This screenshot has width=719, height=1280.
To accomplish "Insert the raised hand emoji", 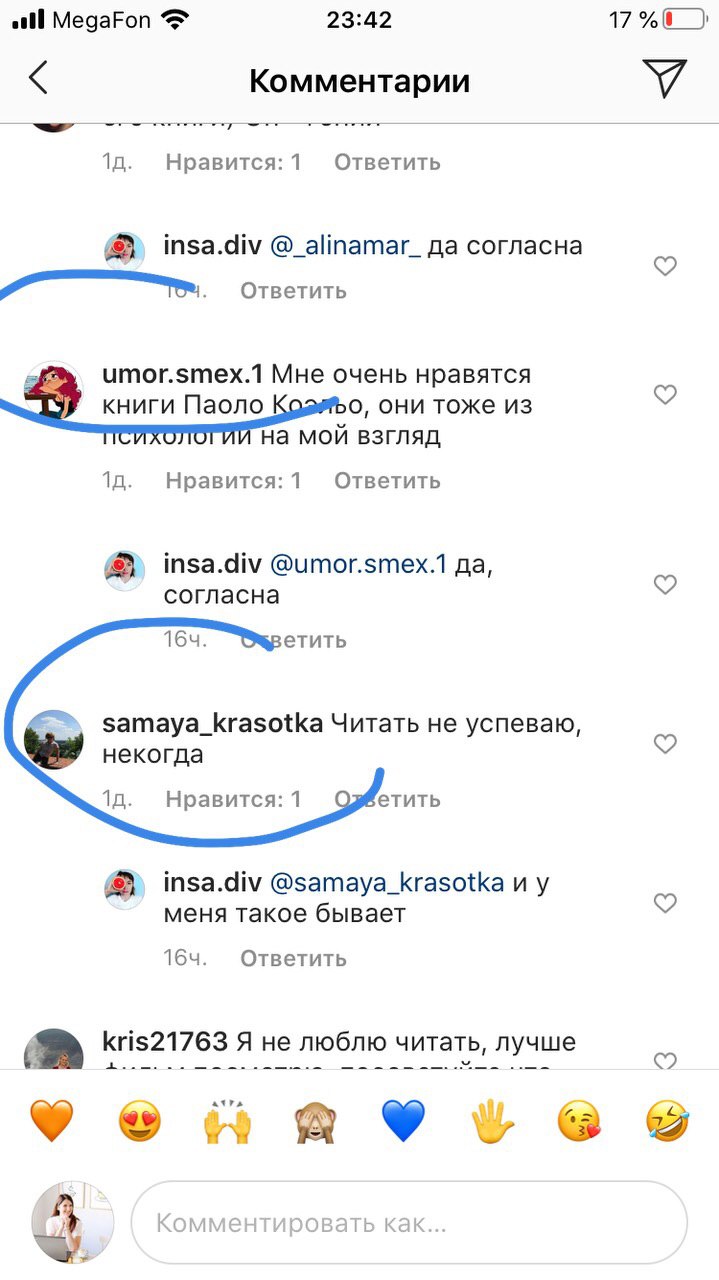I will pos(492,1120).
